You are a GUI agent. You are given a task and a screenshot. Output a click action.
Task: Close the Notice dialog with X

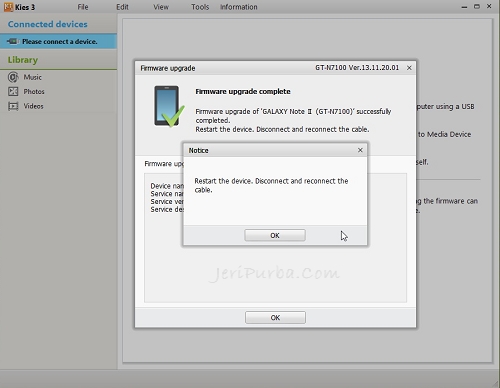[x=360, y=150]
